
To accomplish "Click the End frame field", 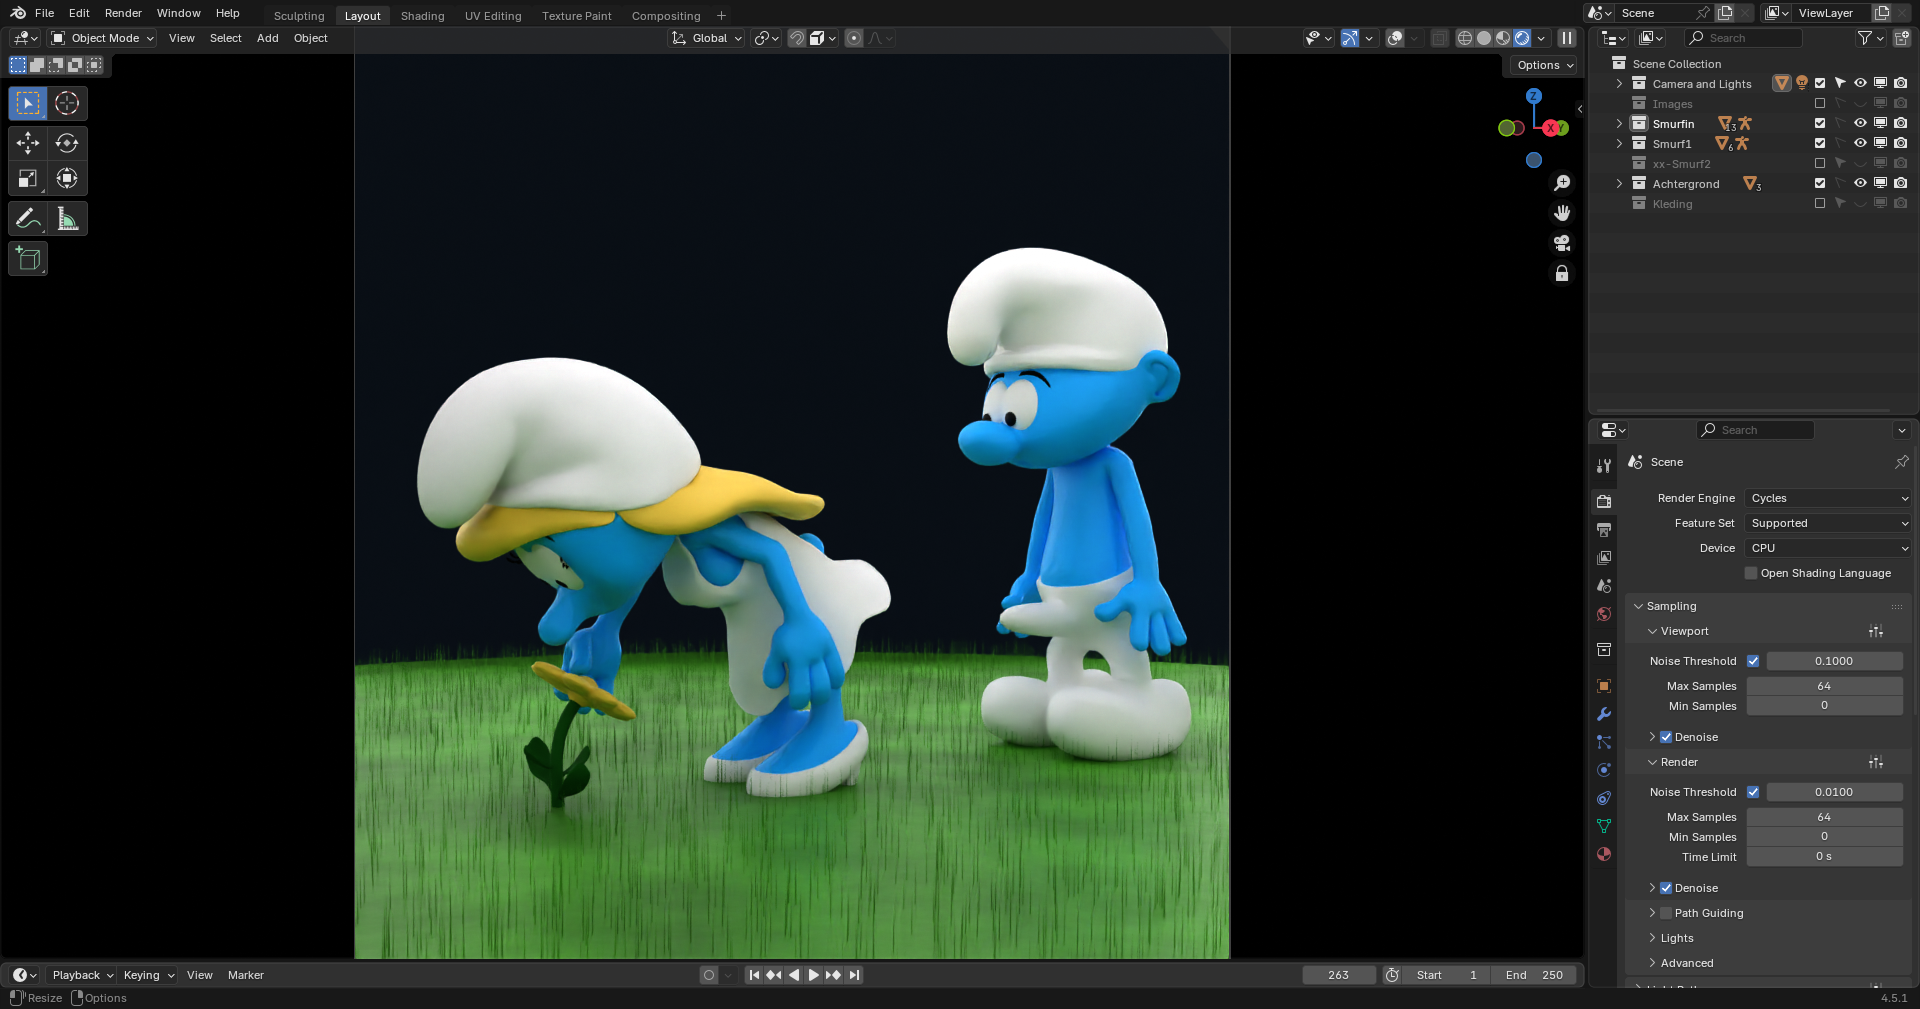I will 1534,975.
